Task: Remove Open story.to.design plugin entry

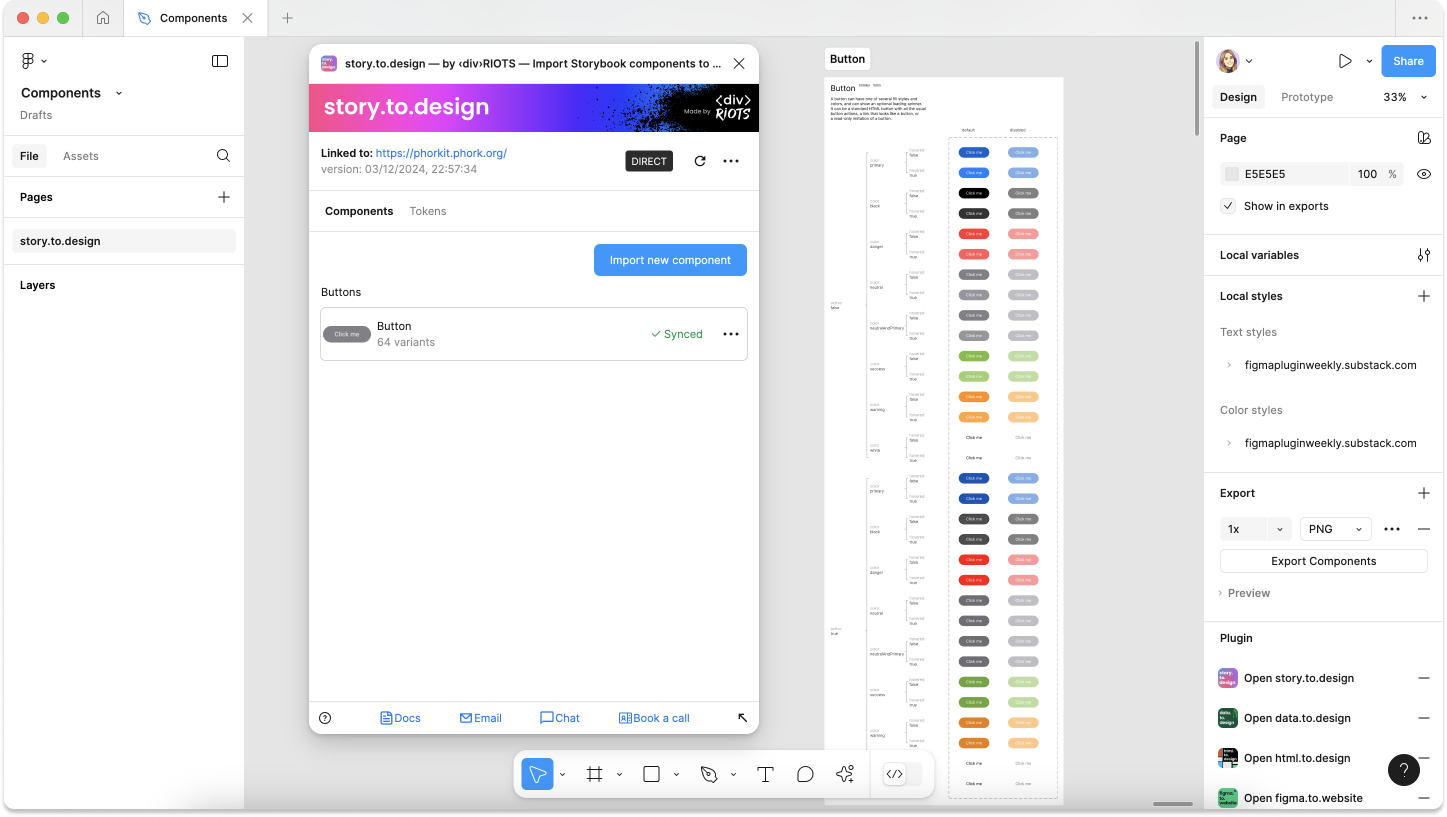Action: (1424, 678)
